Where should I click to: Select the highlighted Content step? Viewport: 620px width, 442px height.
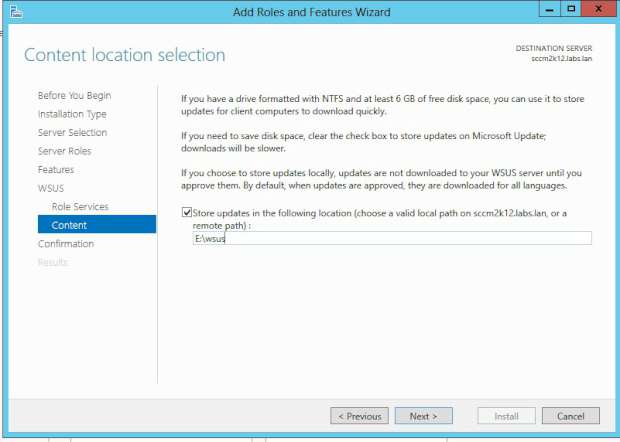(x=69, y=225)
